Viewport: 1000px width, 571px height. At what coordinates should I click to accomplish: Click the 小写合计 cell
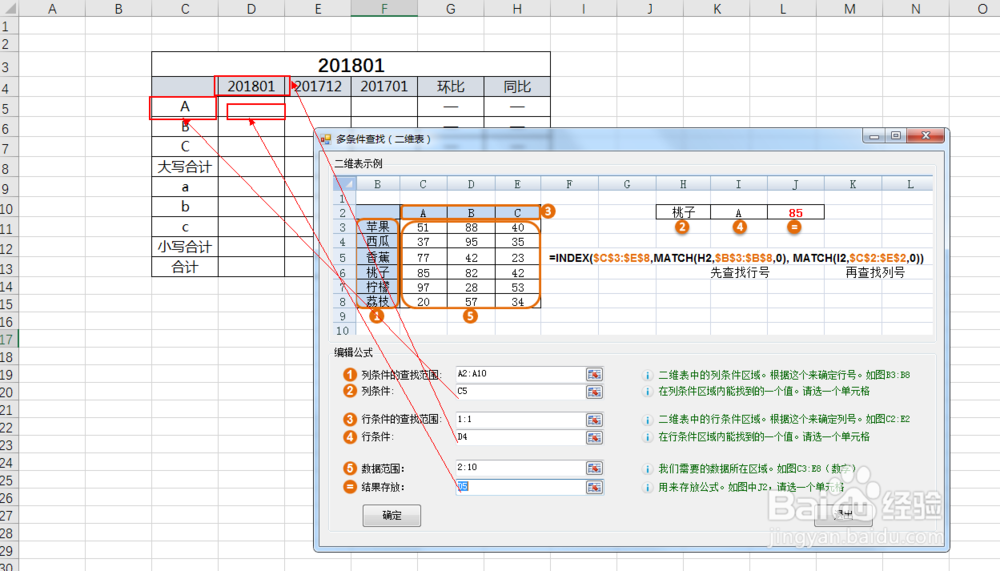(x=185, y=247)
